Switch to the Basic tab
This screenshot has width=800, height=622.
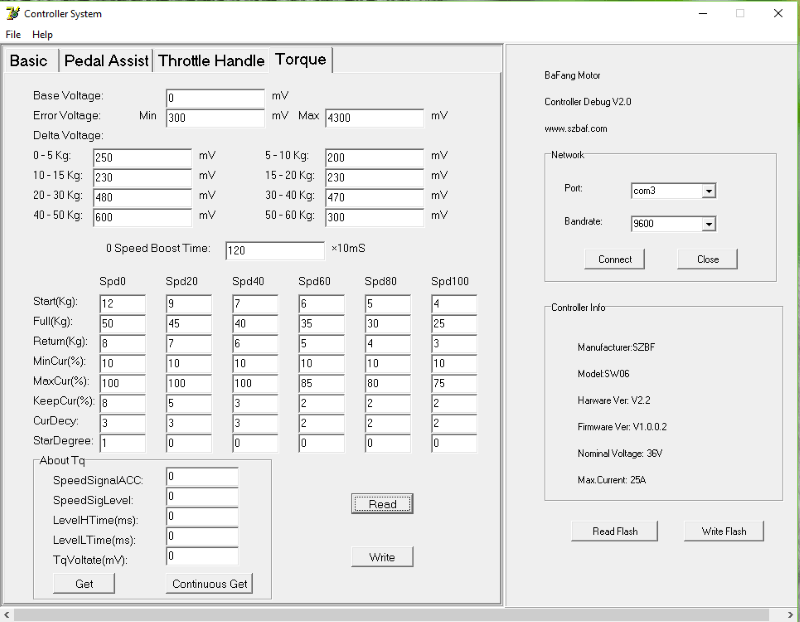[x=31, y=61]
